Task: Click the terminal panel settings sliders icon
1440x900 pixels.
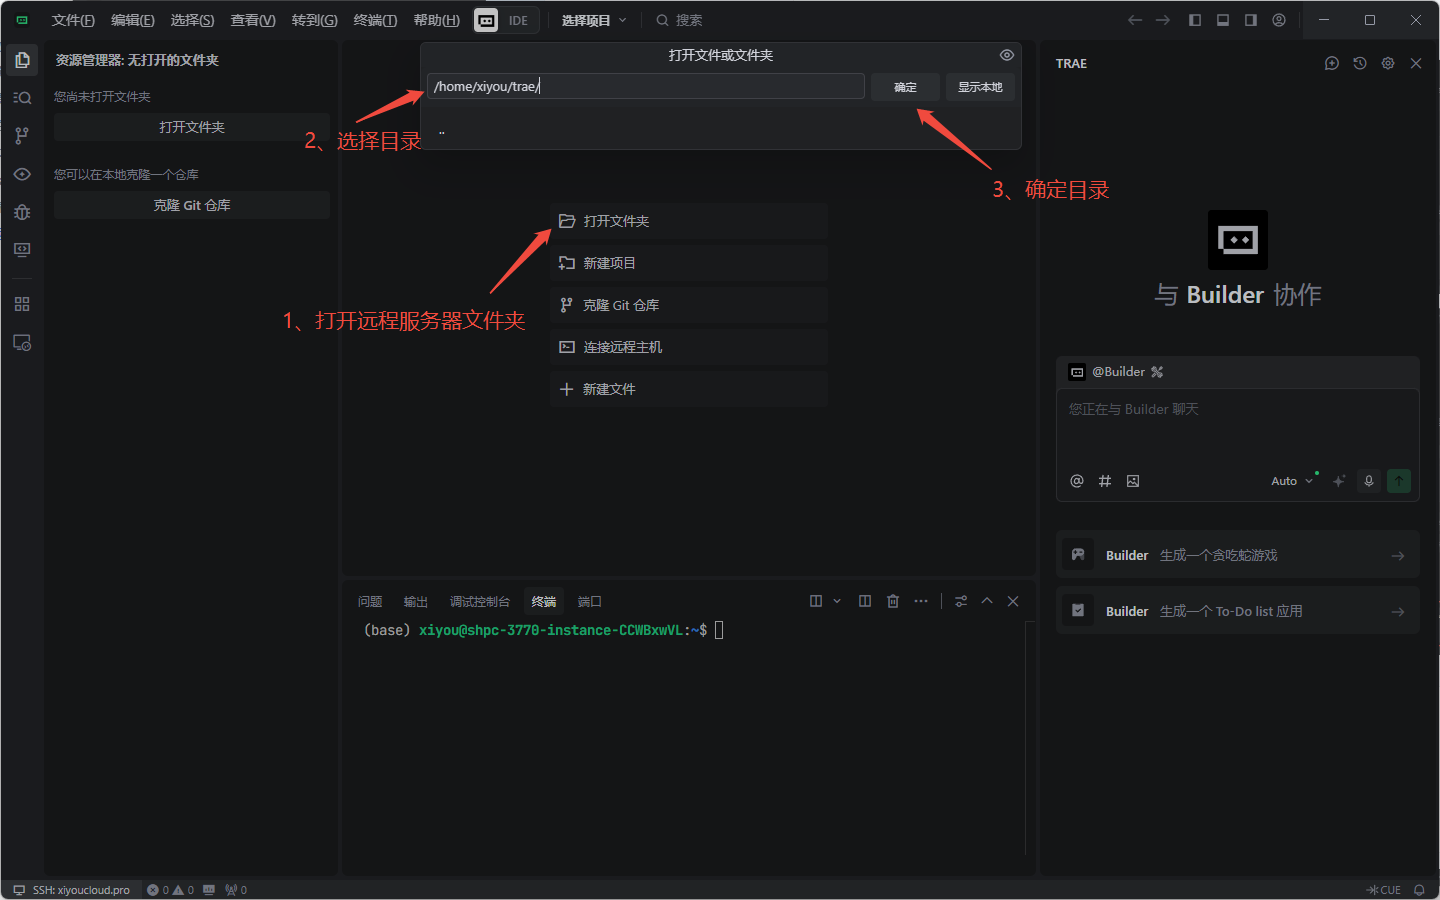Action: pyautogui.click(x=961, y=601)
